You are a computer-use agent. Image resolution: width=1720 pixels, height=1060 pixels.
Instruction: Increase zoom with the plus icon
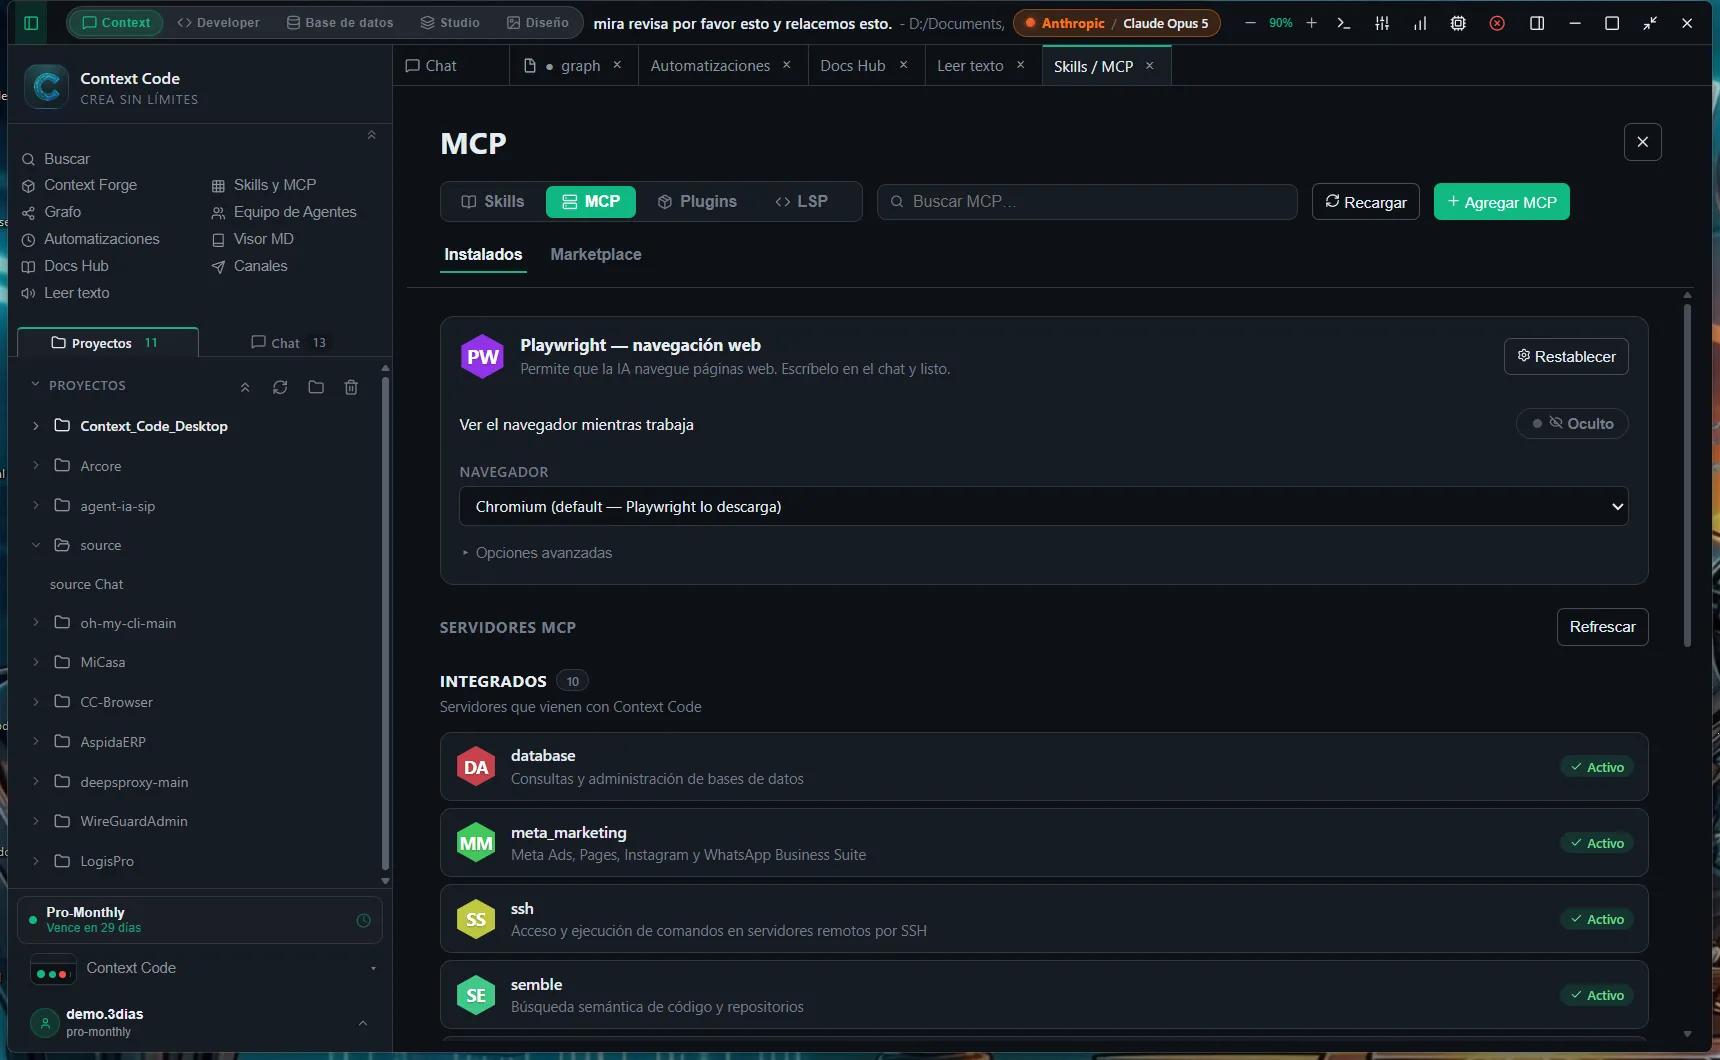[x=1311, y=23]
